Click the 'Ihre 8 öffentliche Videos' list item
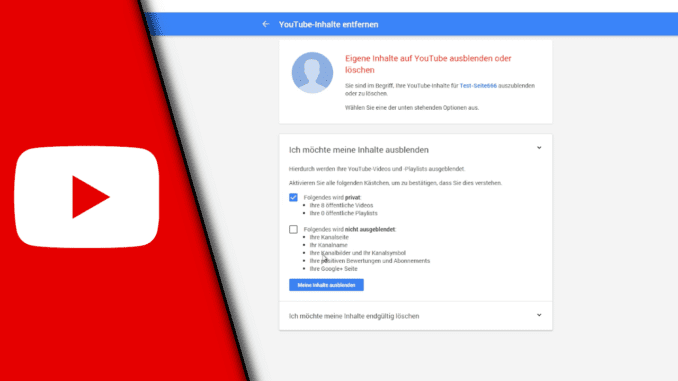The width and height of the screenshot is (678, 381). [x=341, y=205]
